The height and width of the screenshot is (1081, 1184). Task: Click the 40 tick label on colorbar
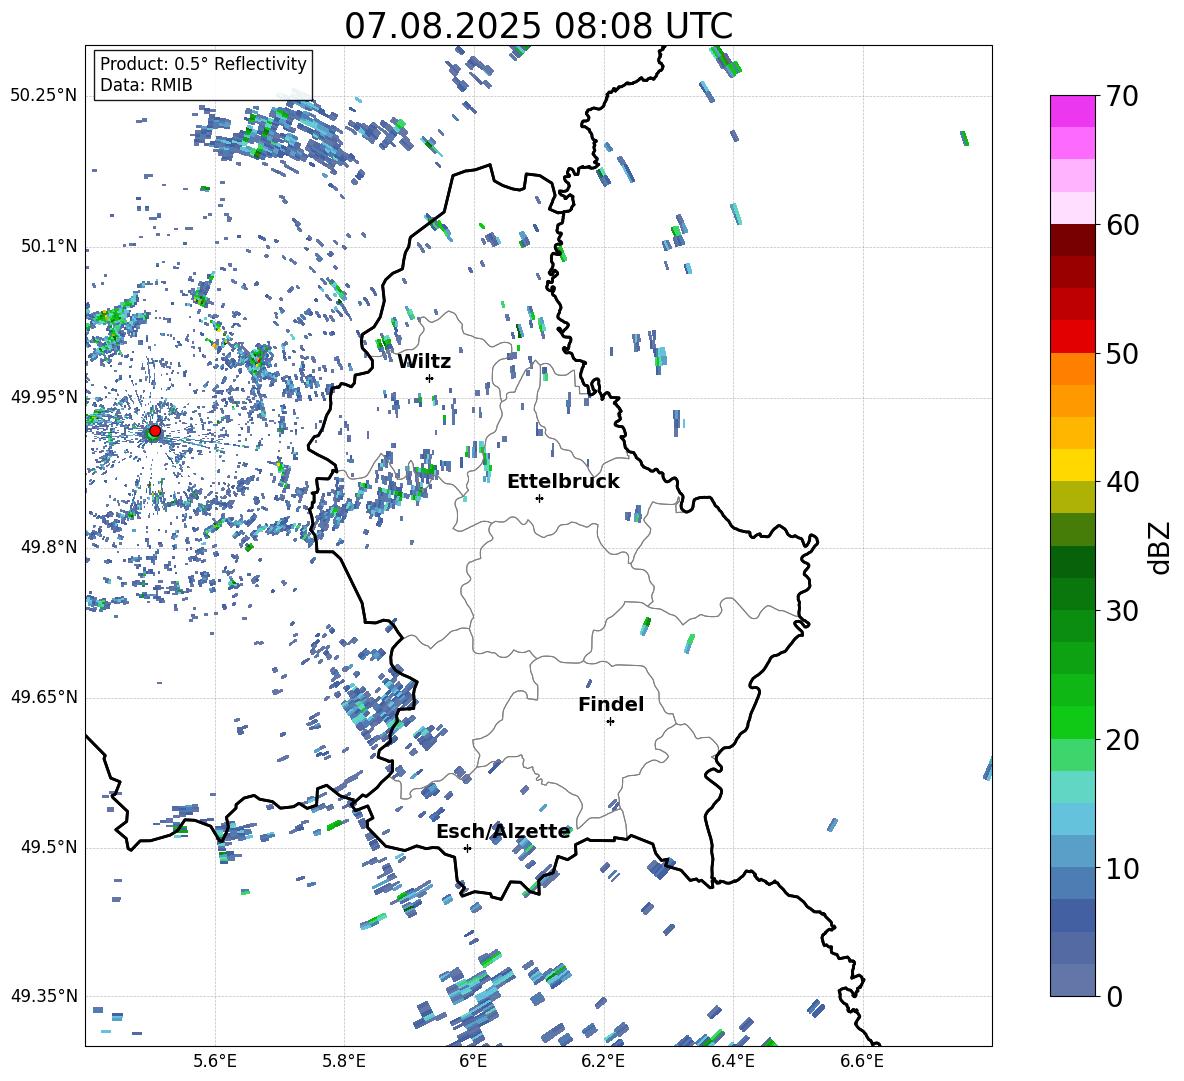tap(1121, 482)
